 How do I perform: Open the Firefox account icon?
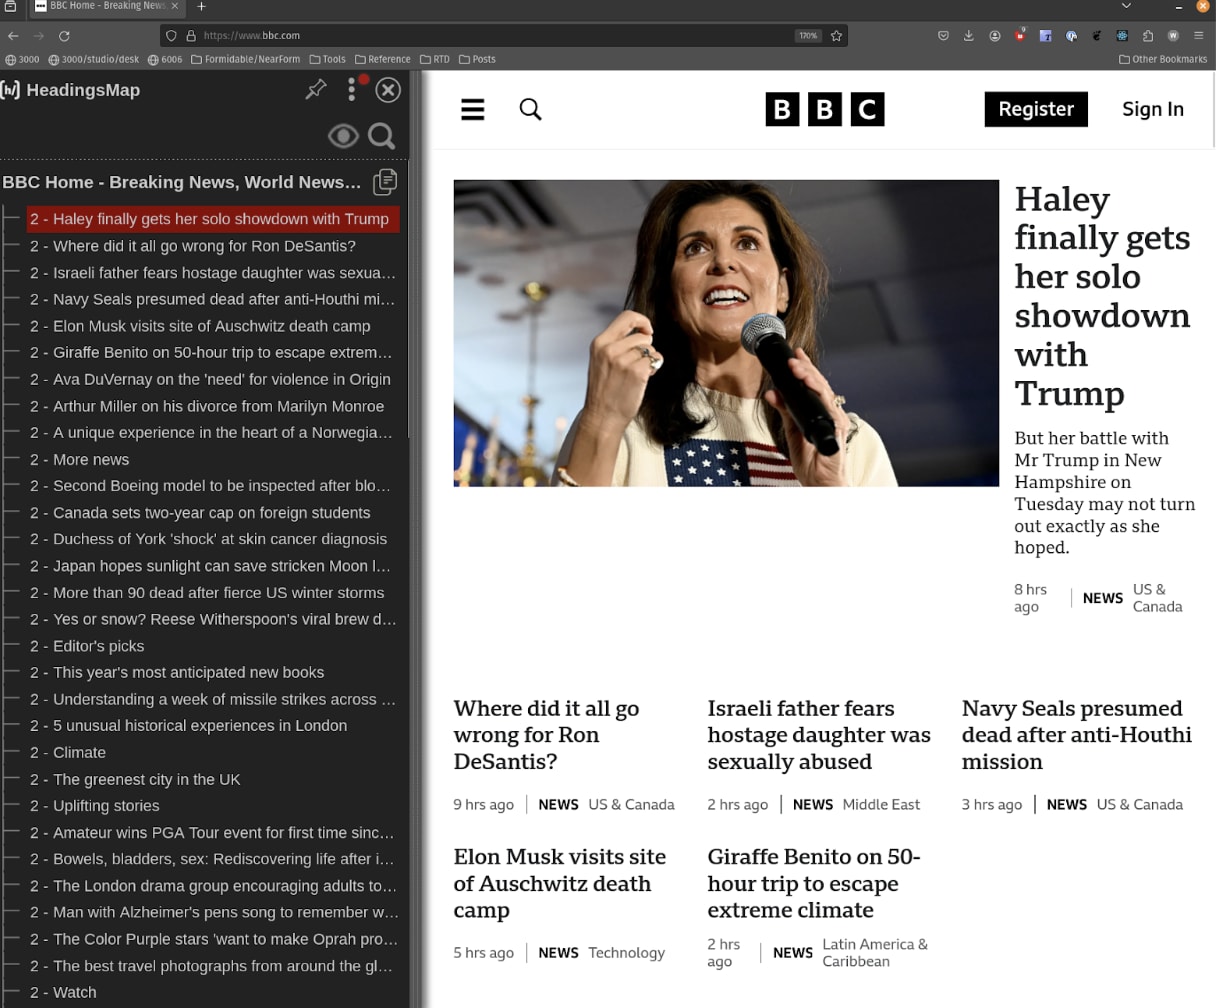[995, 36]
